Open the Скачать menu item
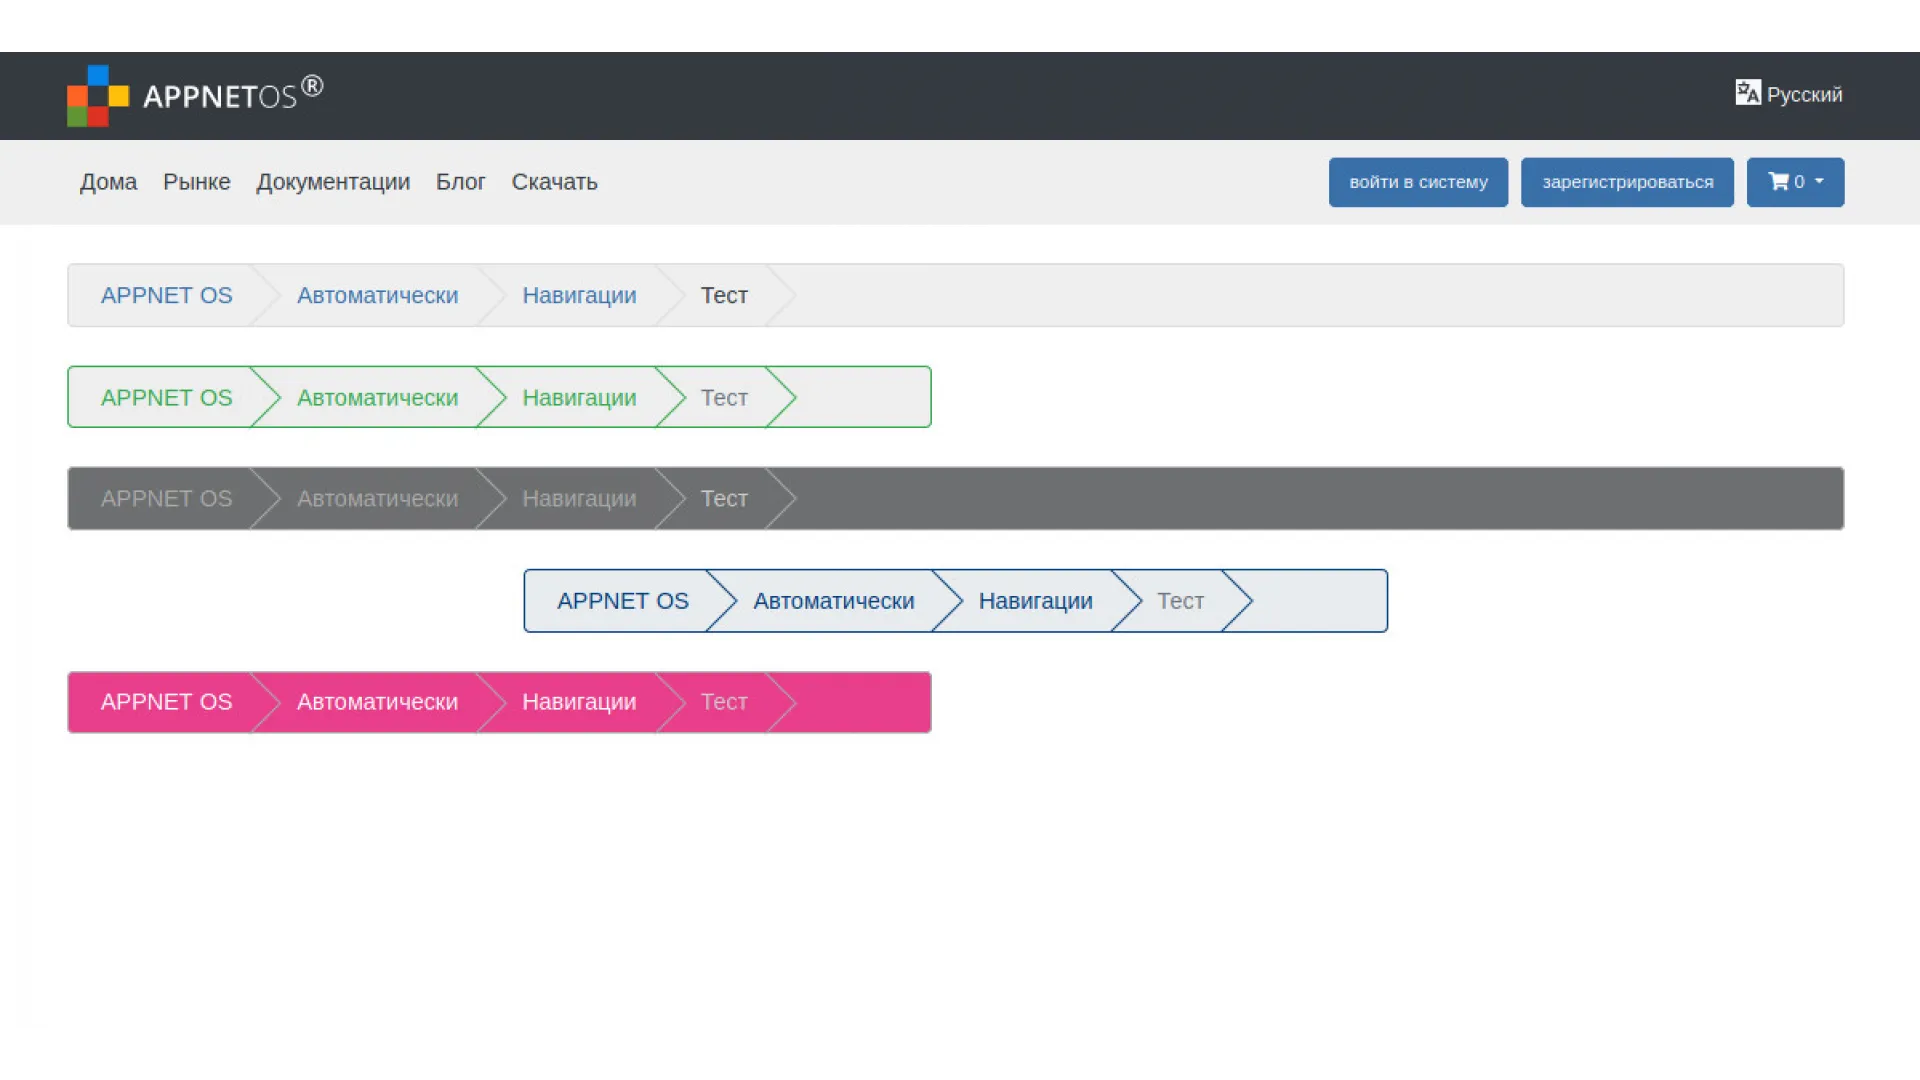The width and height of the screenshot is (1920, 1080). 555,182
